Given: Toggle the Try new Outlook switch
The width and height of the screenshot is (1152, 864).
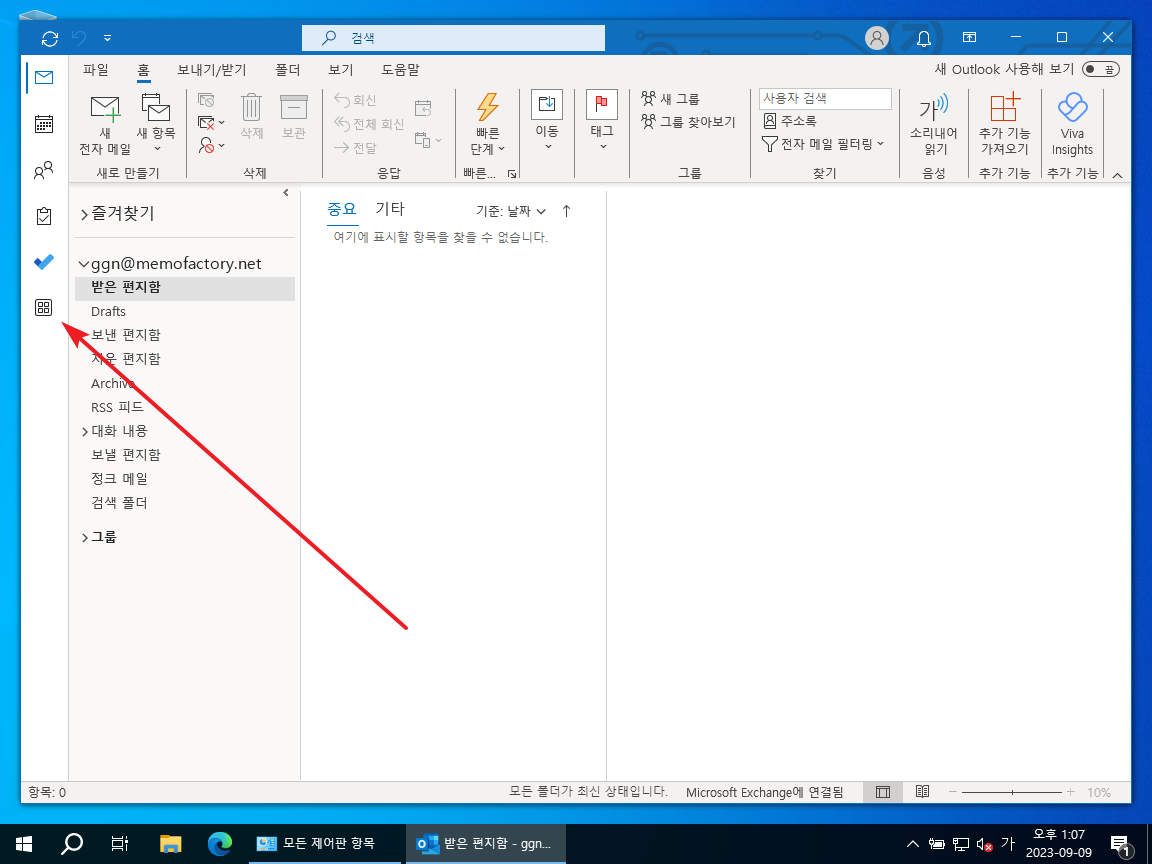Looking at the screenshot, I should point(1100,70).
